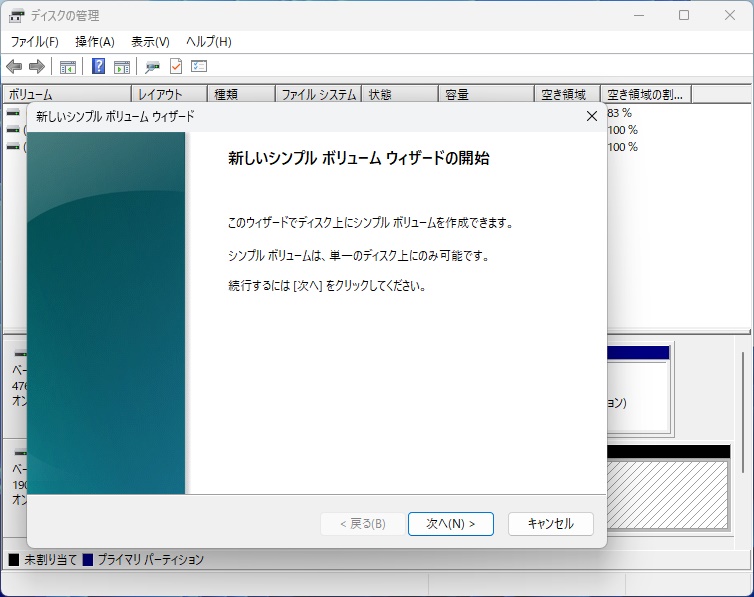
Task: Click the show/hide action pane icon
Action: 122,67
